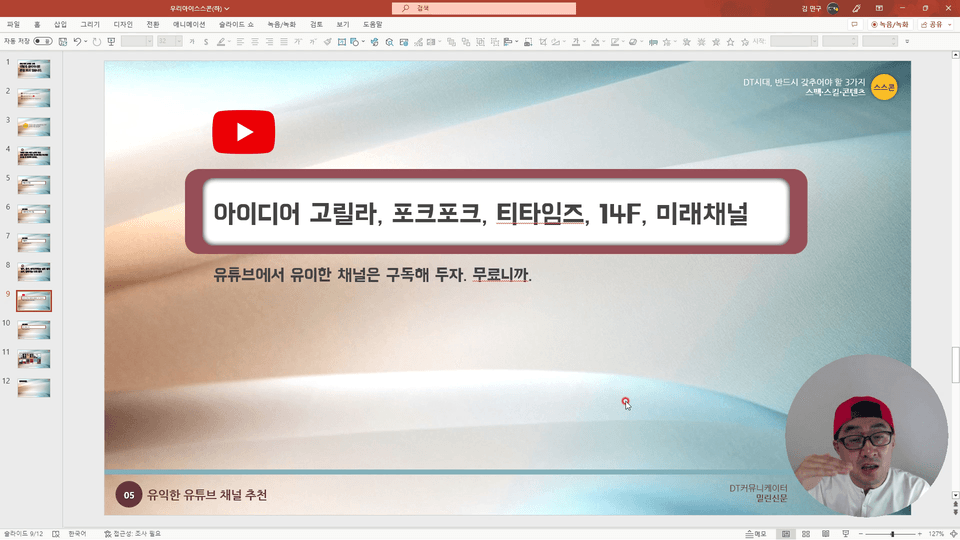Switch to Normal view icon

pos(786,534)
